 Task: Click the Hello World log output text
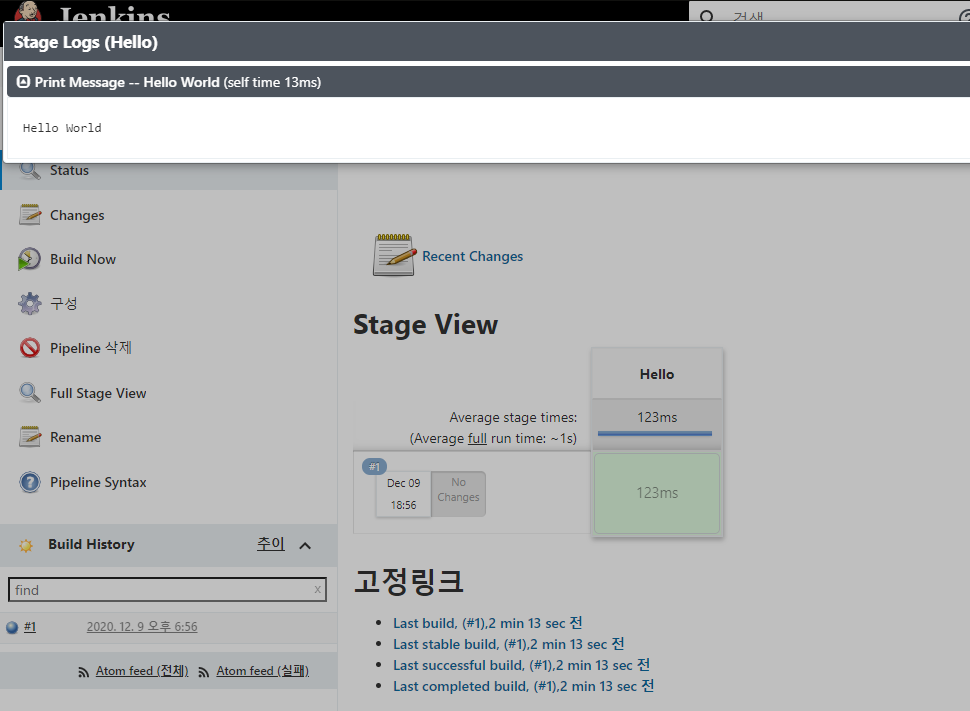pyautogui.click(x=62, y=128)
